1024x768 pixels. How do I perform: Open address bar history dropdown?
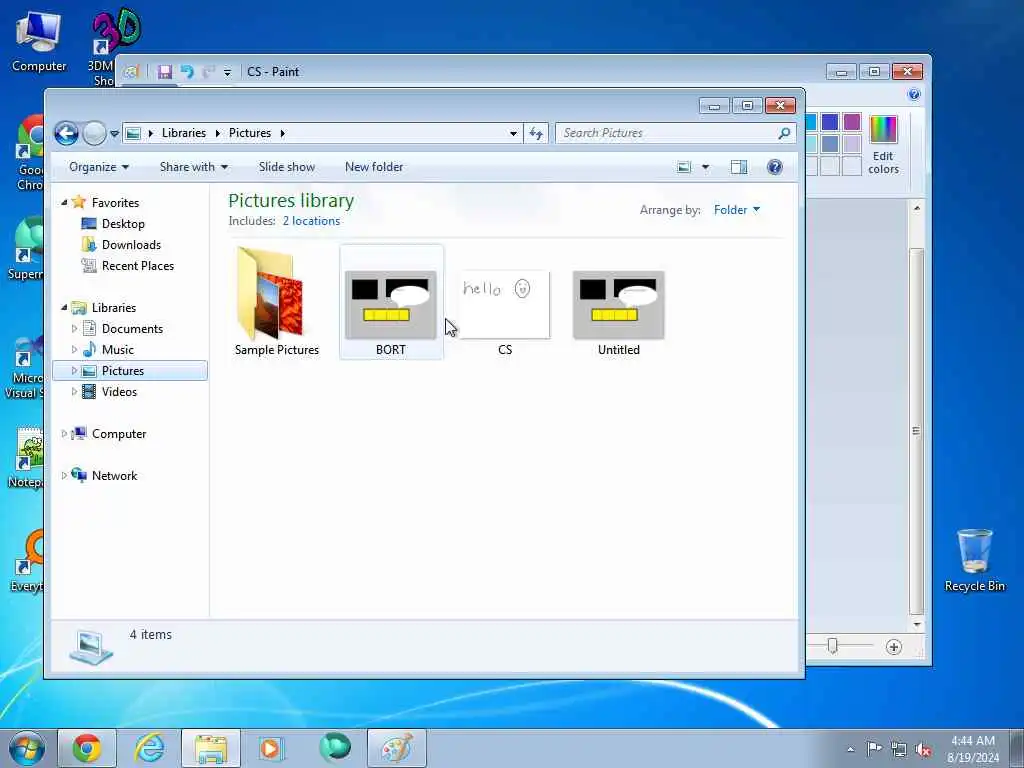click(513, 134)
